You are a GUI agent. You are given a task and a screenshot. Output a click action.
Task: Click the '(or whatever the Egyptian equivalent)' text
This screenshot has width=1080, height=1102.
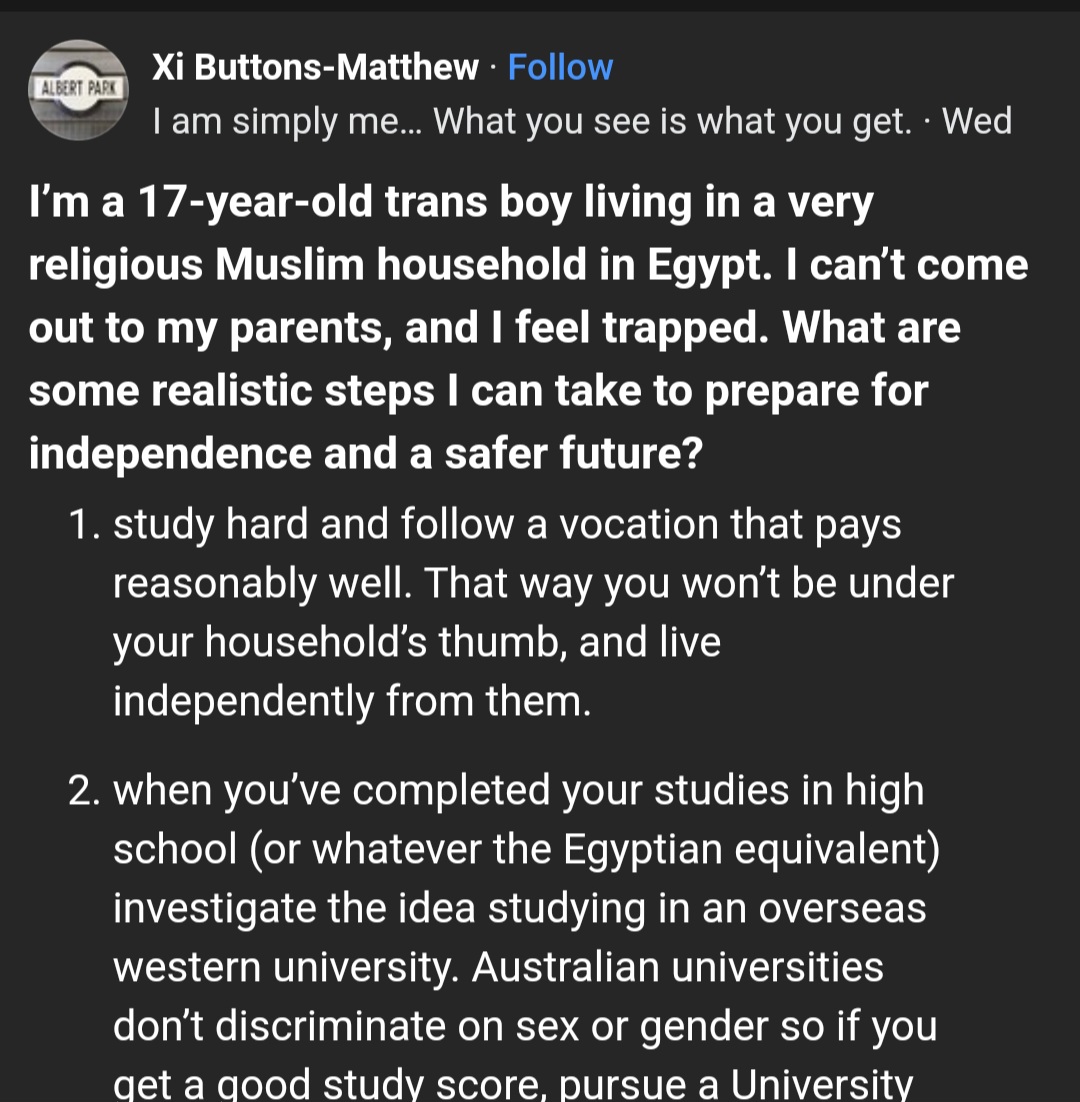coord(594,850)
